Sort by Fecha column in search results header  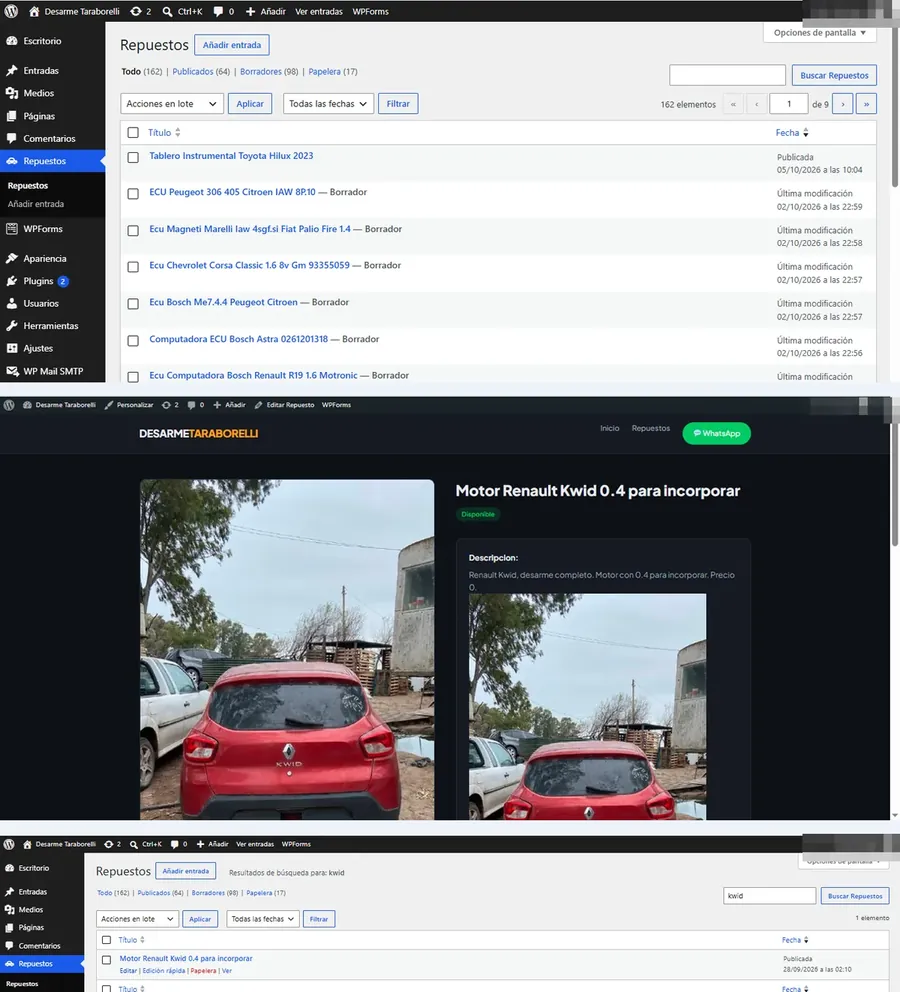[x=795, y=940]
